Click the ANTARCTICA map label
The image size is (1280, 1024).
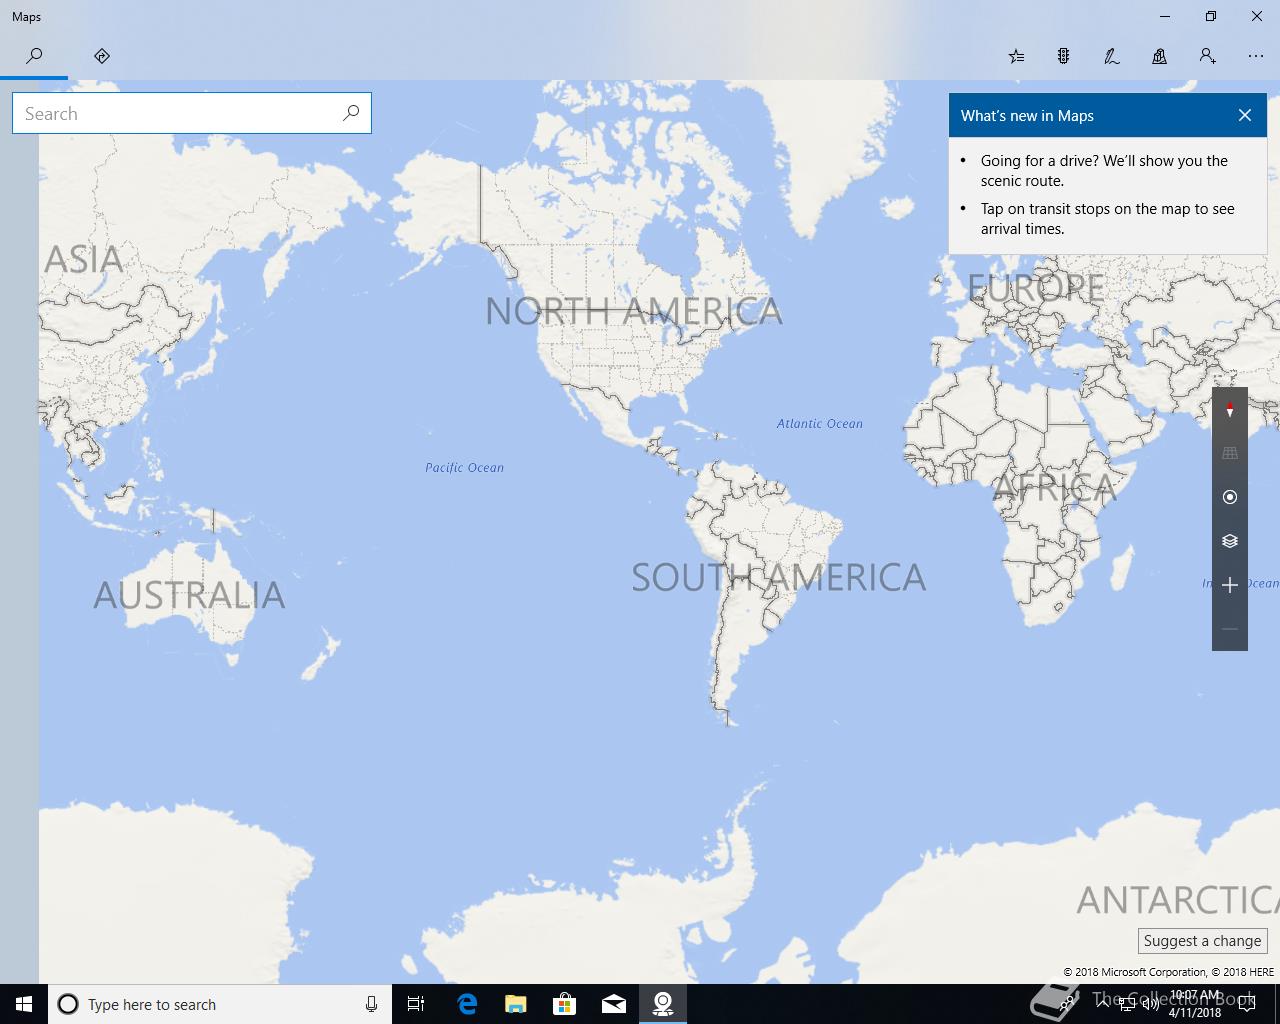[x=1177, y=900]
